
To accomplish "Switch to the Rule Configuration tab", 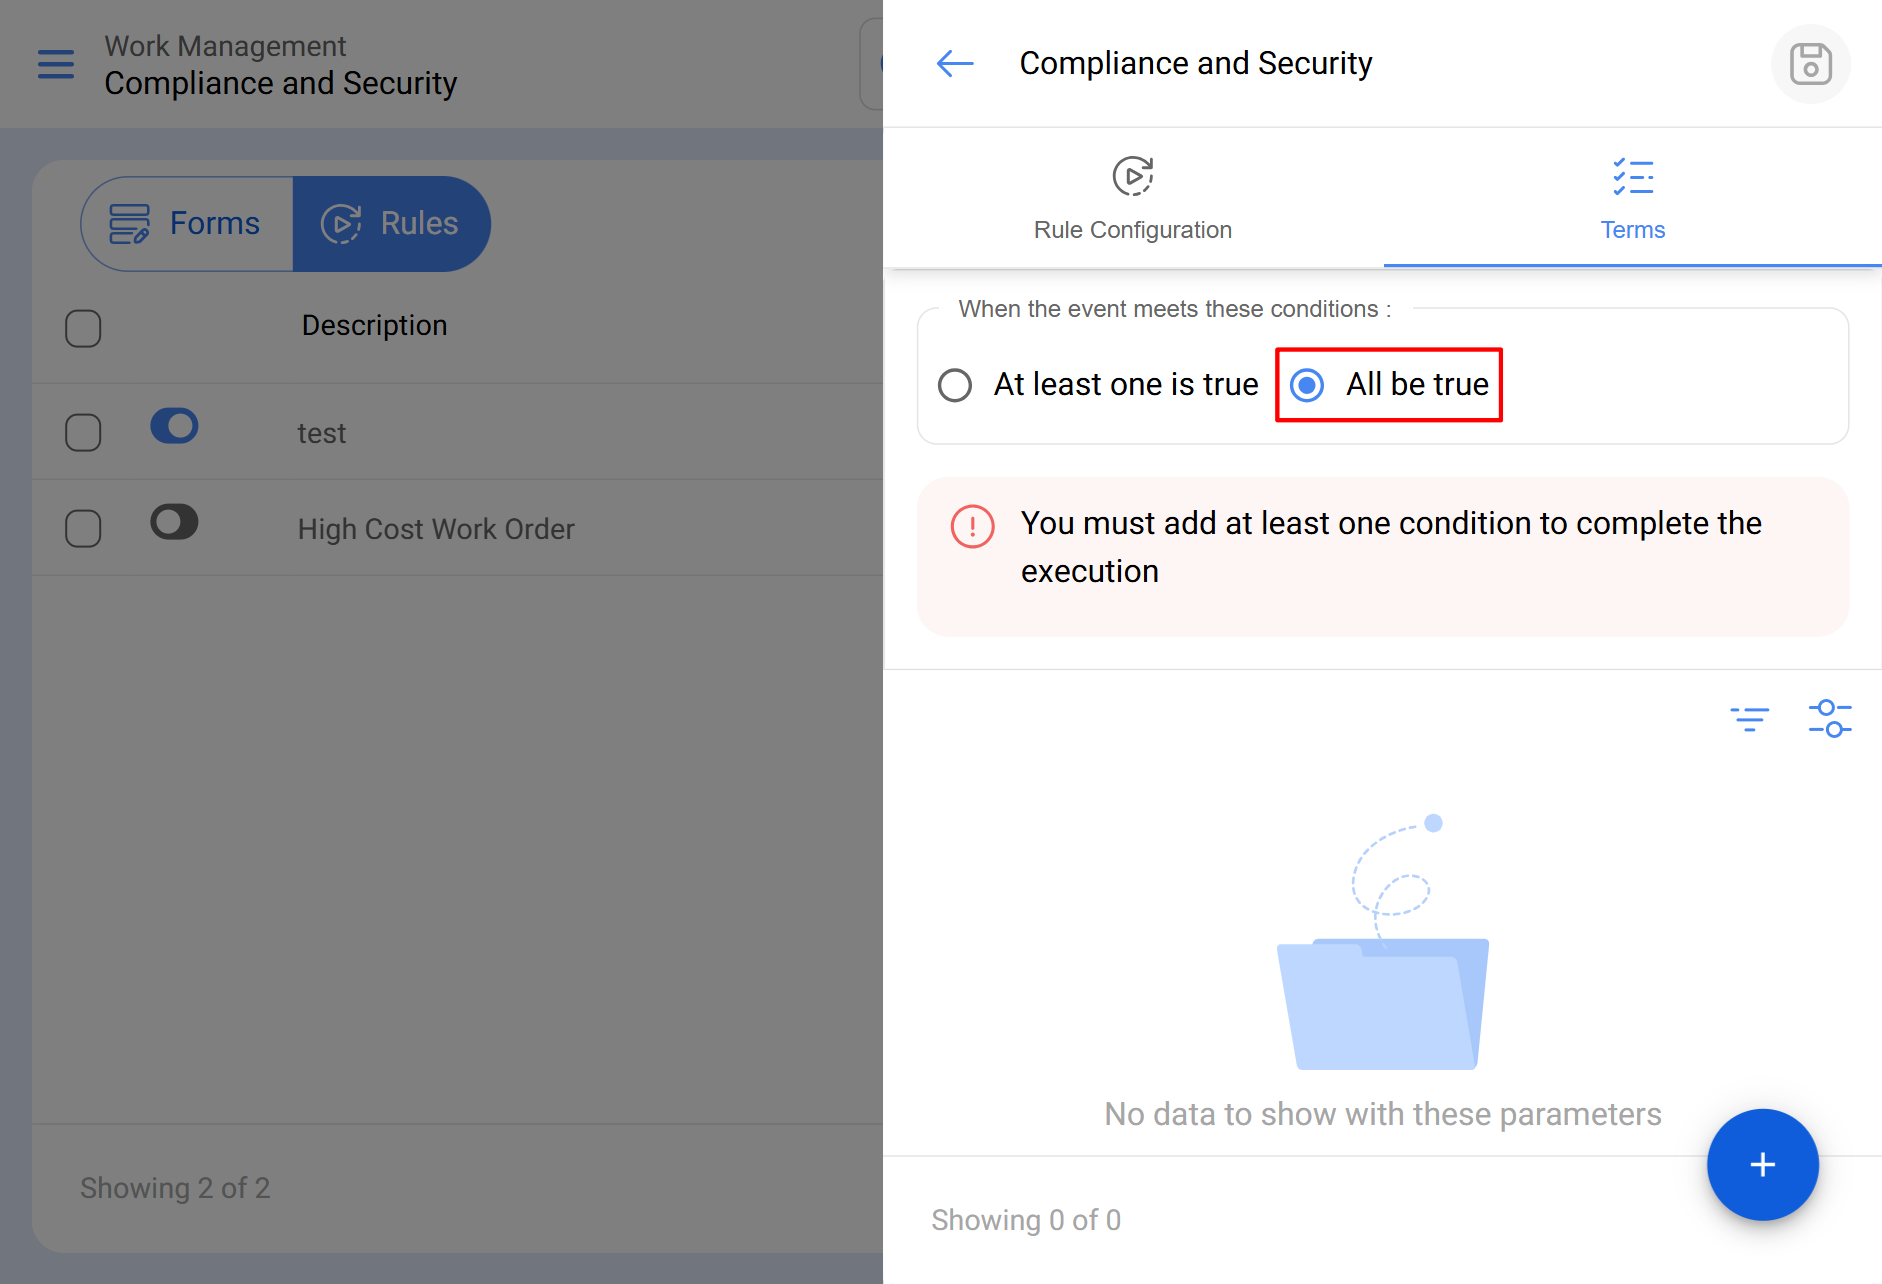I will point(1133,200).
